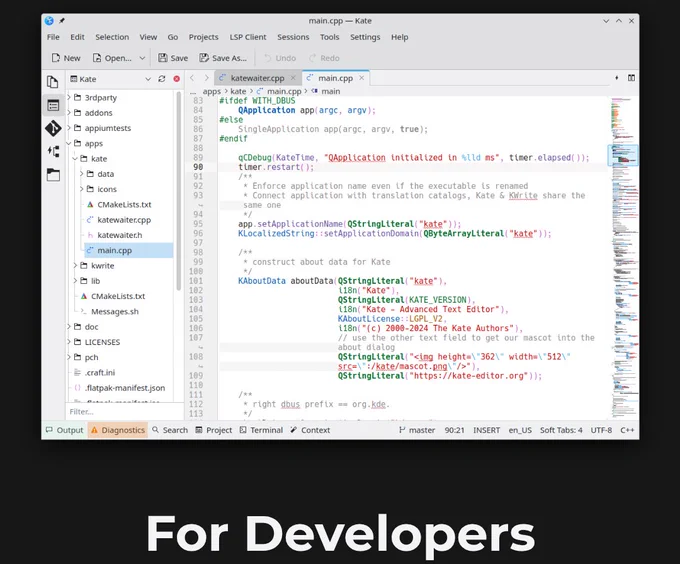Click main symbol in the breadcrumb
This screenshot has height=564, width=680.
[x=326, y=91]
